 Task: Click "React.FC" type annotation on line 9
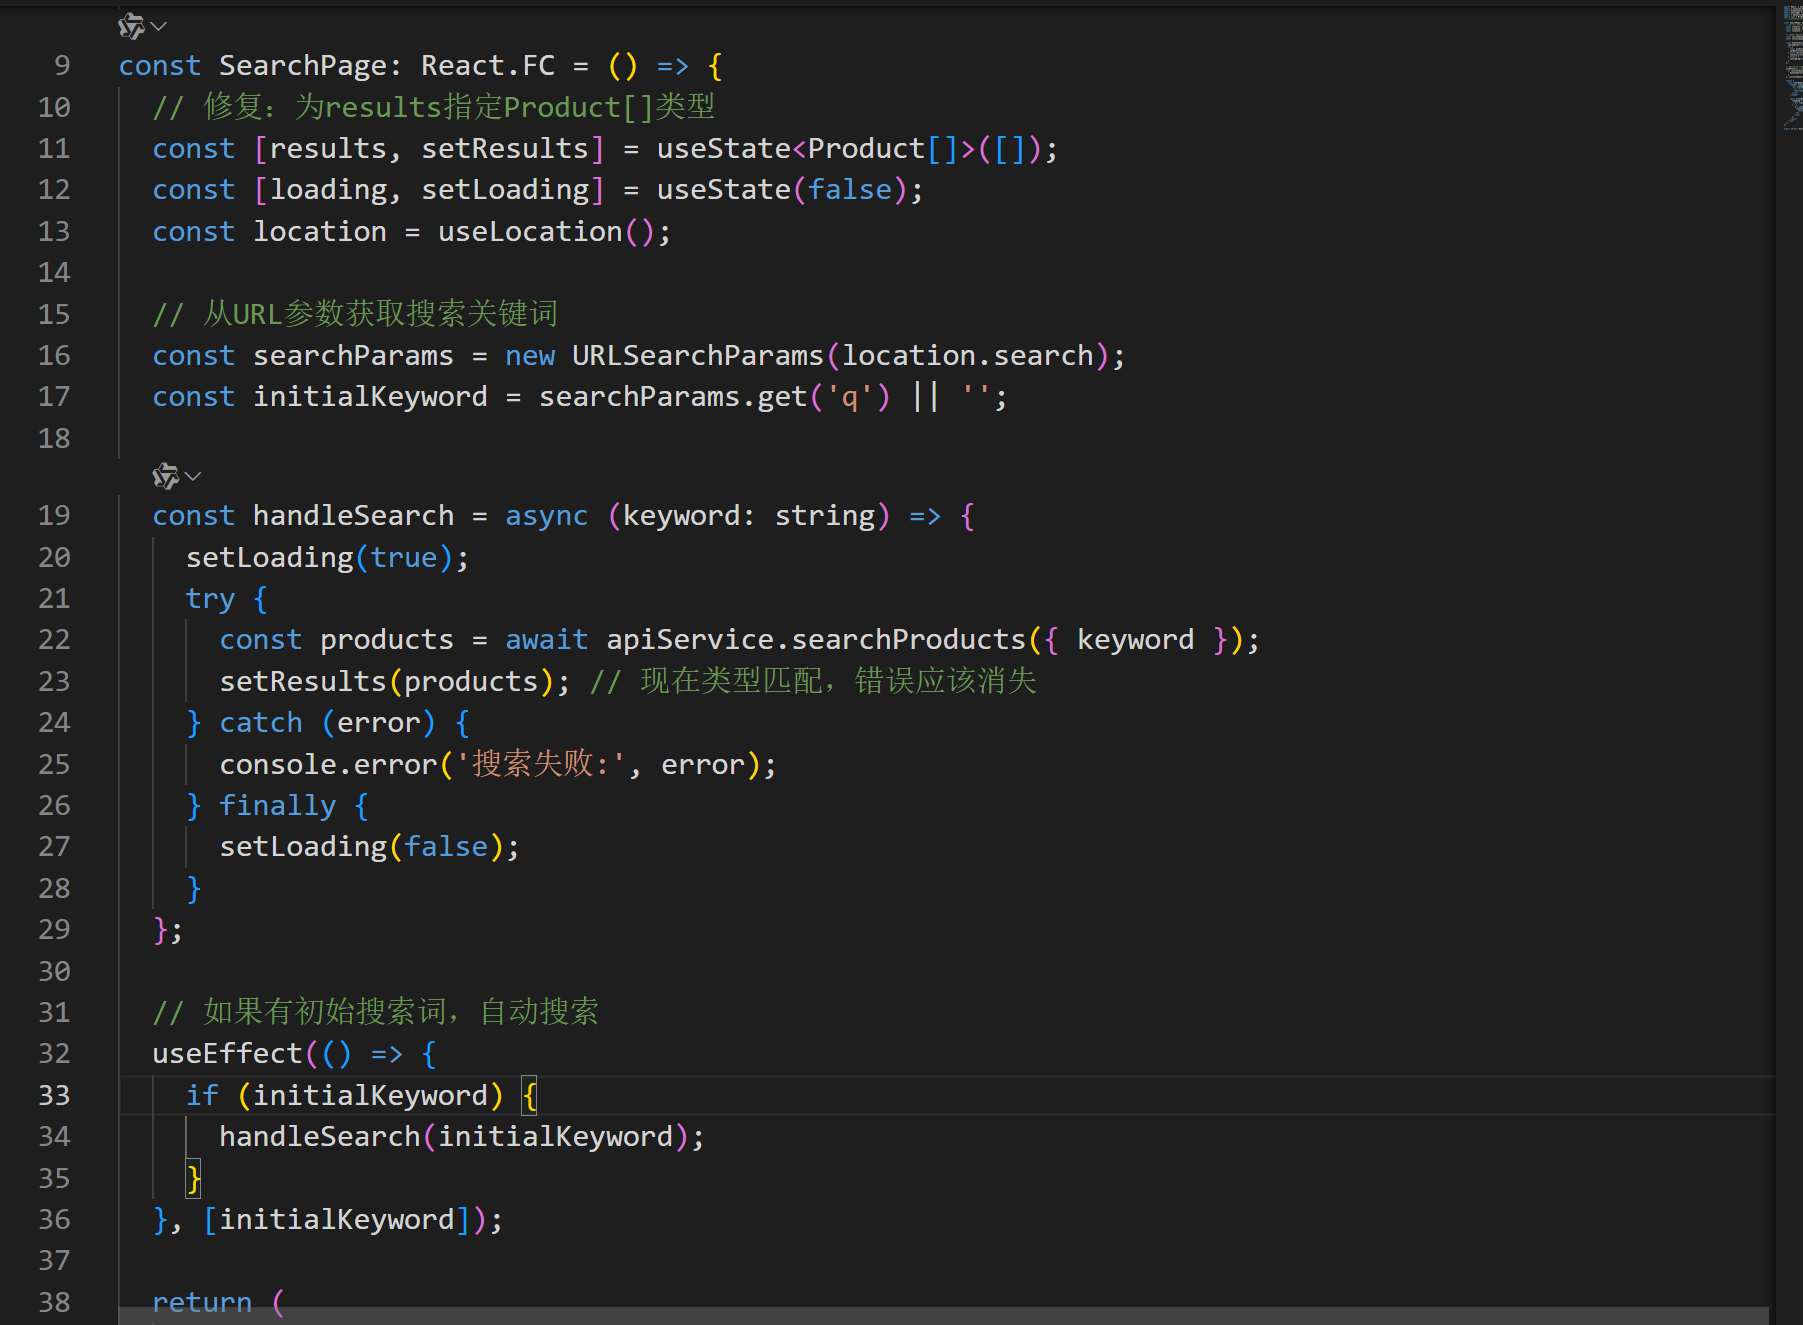(x=488, y=66)
